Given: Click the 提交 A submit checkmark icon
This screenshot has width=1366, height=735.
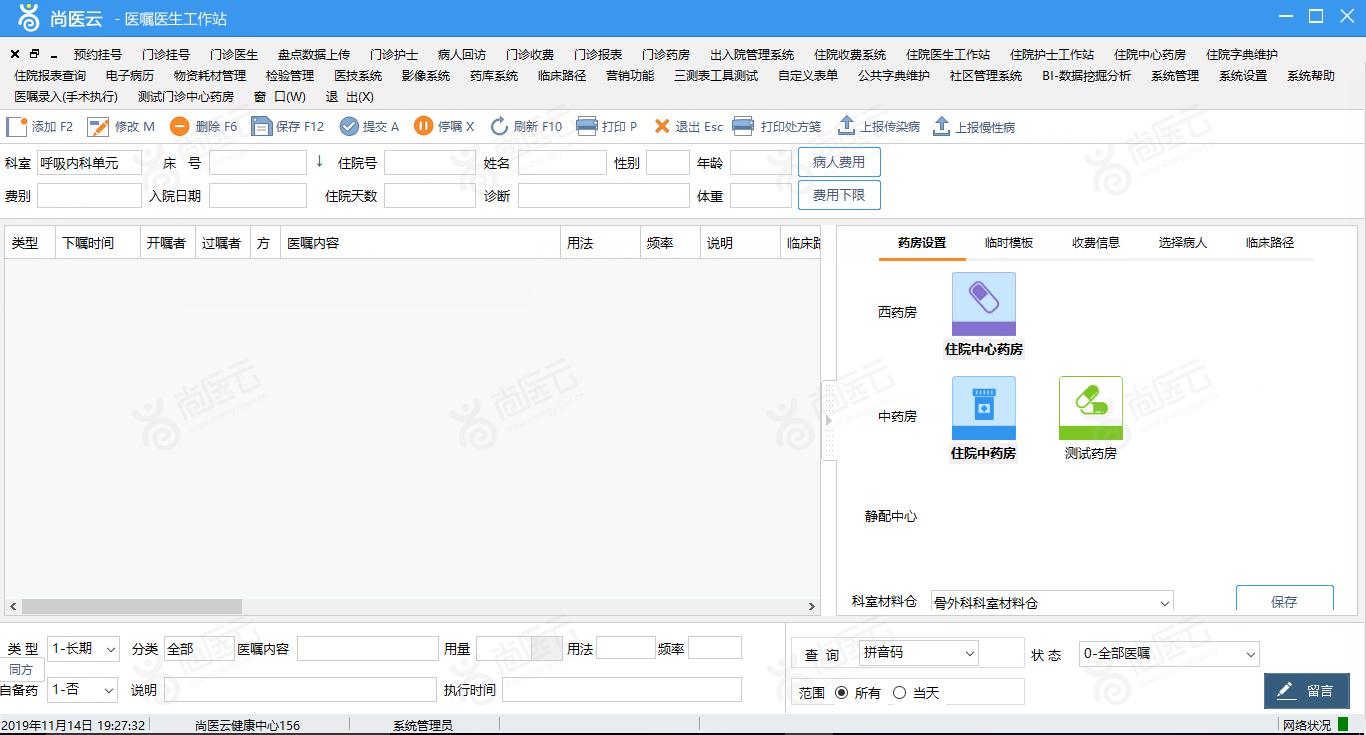Looking at the screenshot, I should tap(349, 126).
